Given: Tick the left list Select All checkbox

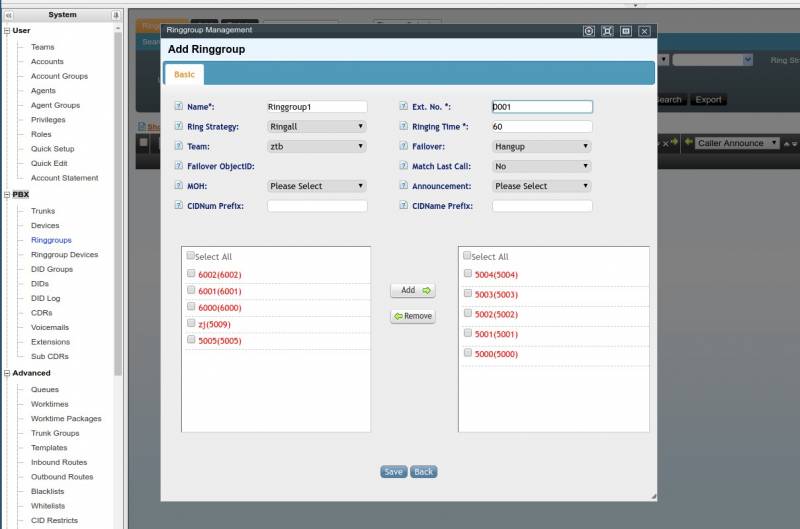Looking at the screenshot, I should [190, 256].
